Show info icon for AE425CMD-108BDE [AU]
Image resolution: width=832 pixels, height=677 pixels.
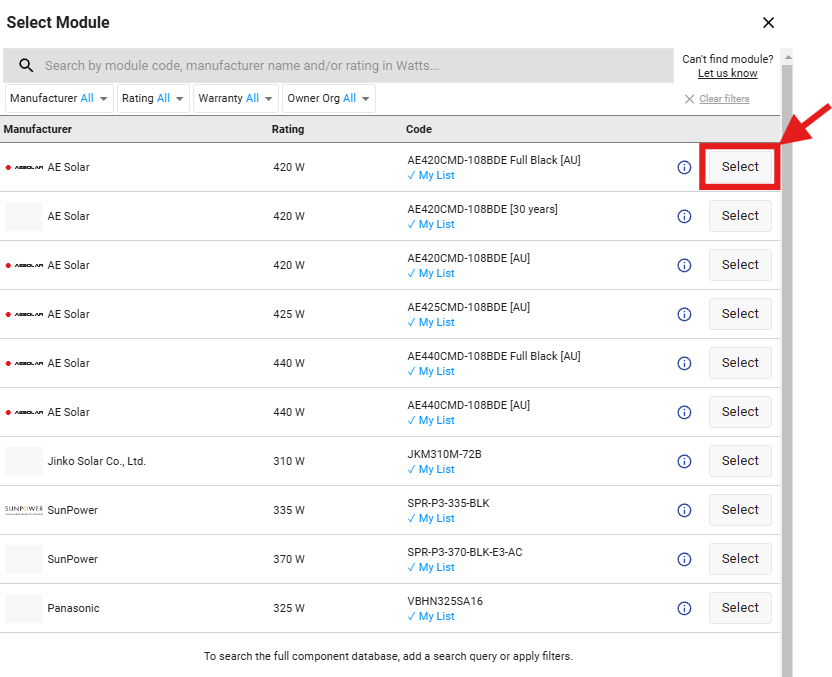click(684, 315)
